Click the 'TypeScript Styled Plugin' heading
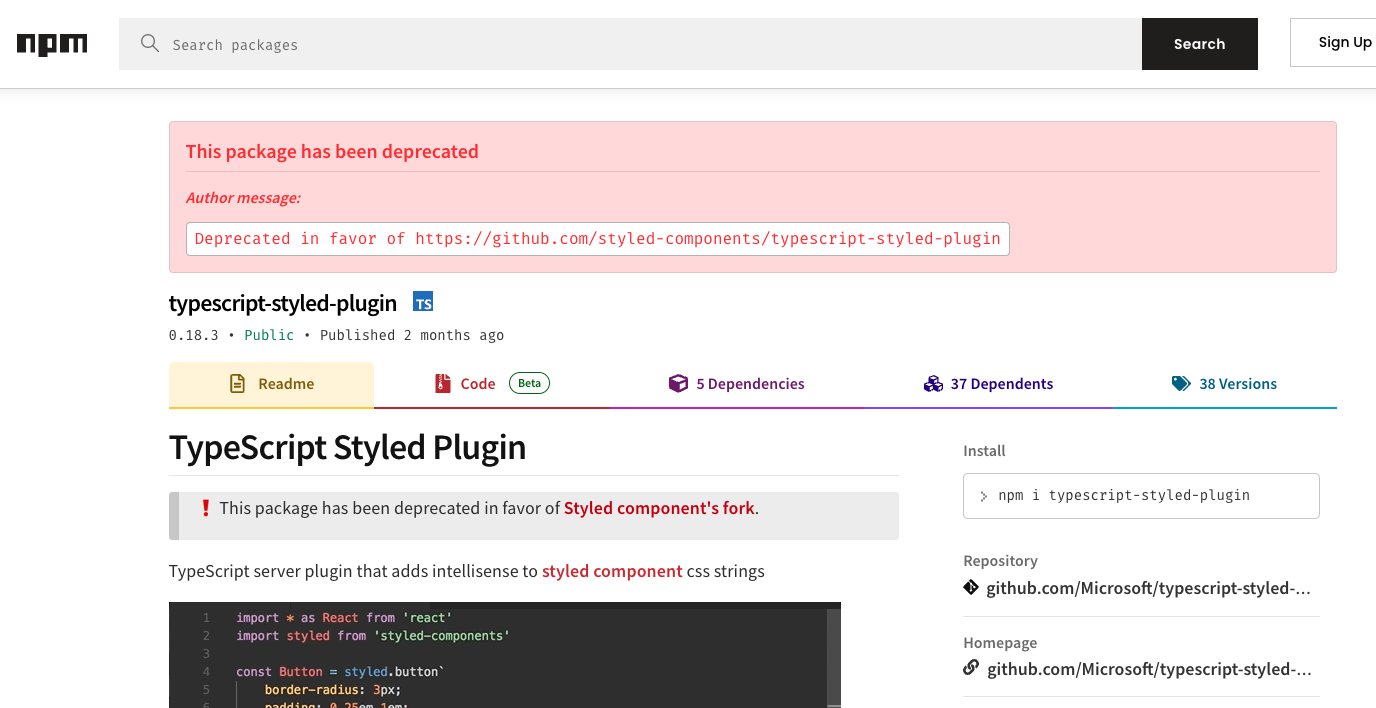Viewport: 1376px width, 708px height. 347,447
